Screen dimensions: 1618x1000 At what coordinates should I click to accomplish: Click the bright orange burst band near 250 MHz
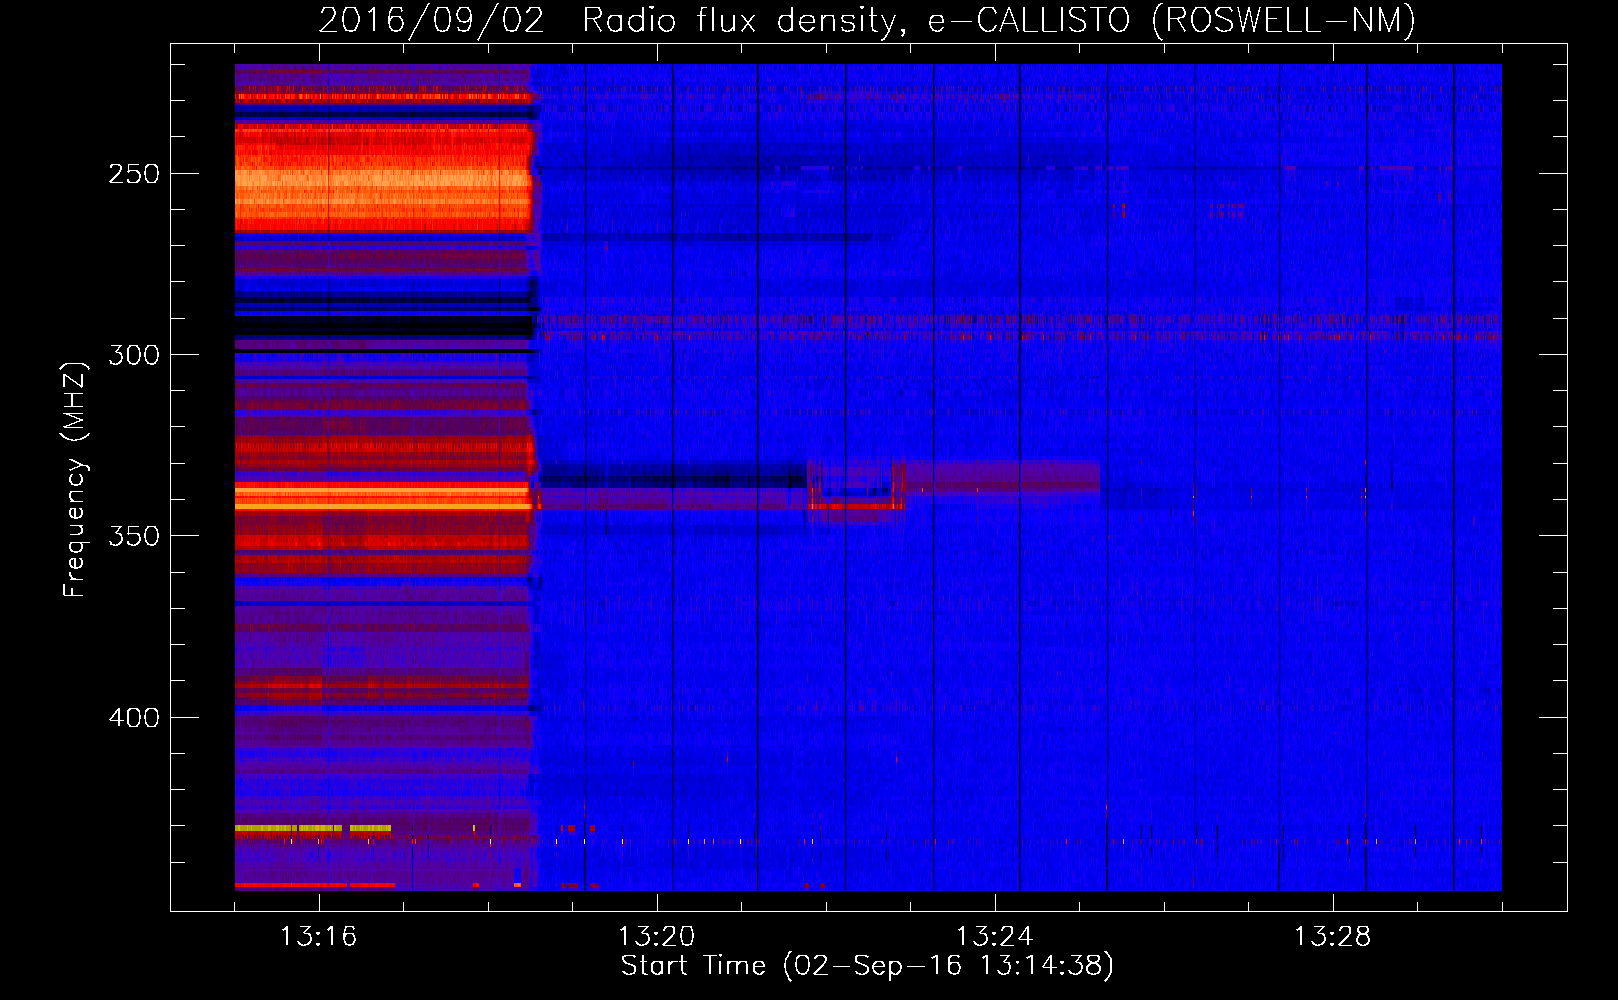(383, 178)
